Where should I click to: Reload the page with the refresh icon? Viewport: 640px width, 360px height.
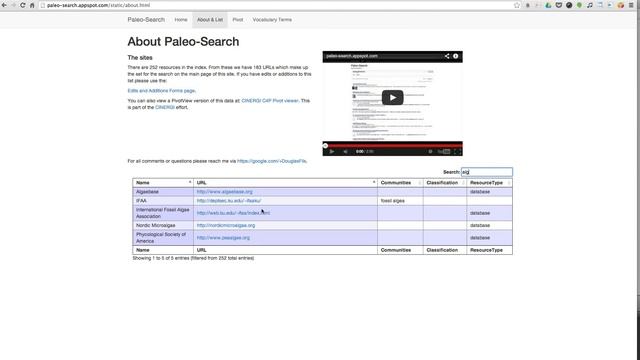pos(23,5)
